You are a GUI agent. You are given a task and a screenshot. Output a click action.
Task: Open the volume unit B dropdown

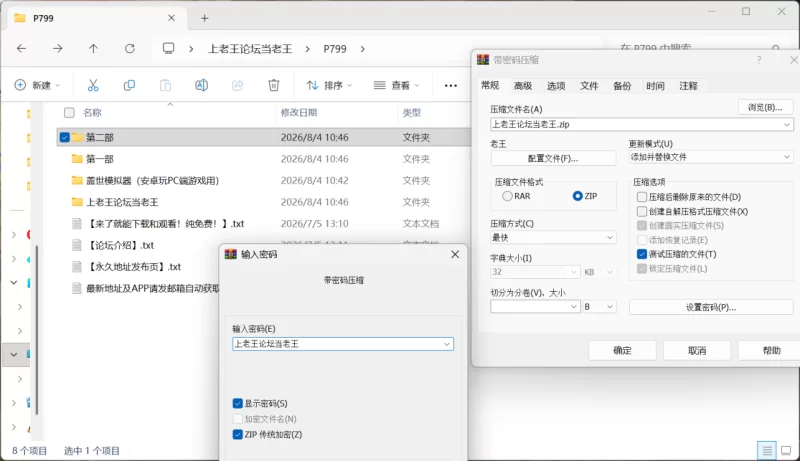click(610, 306)
